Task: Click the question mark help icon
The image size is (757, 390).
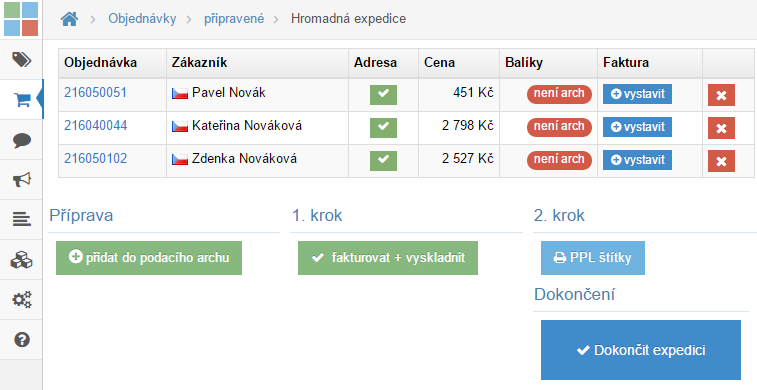Action: [x=22, y=340]
